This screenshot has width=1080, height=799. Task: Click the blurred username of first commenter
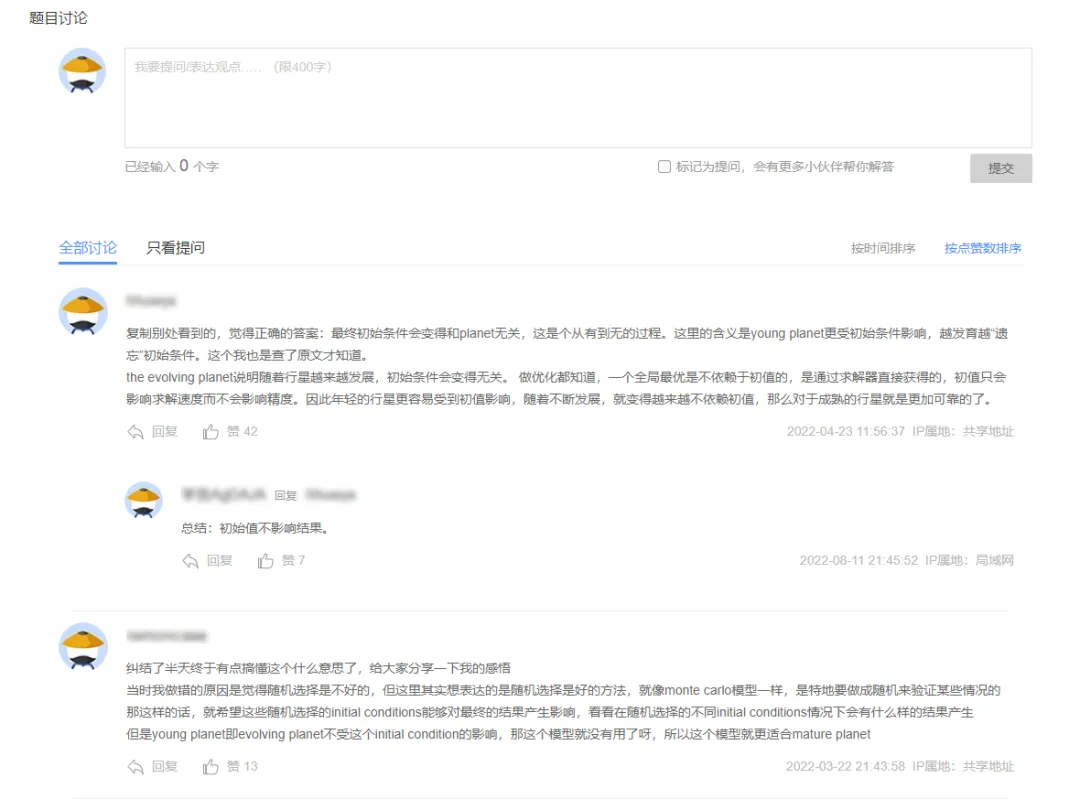pyautogui.click(x=151, y=300)
